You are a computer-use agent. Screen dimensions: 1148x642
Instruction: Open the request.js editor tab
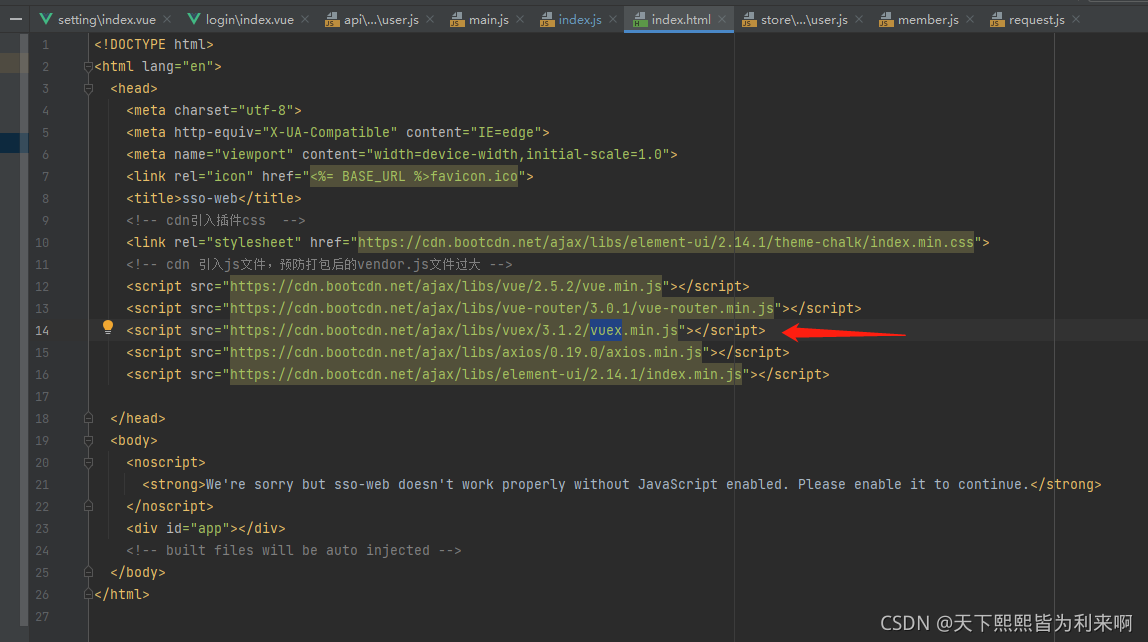1037,20
